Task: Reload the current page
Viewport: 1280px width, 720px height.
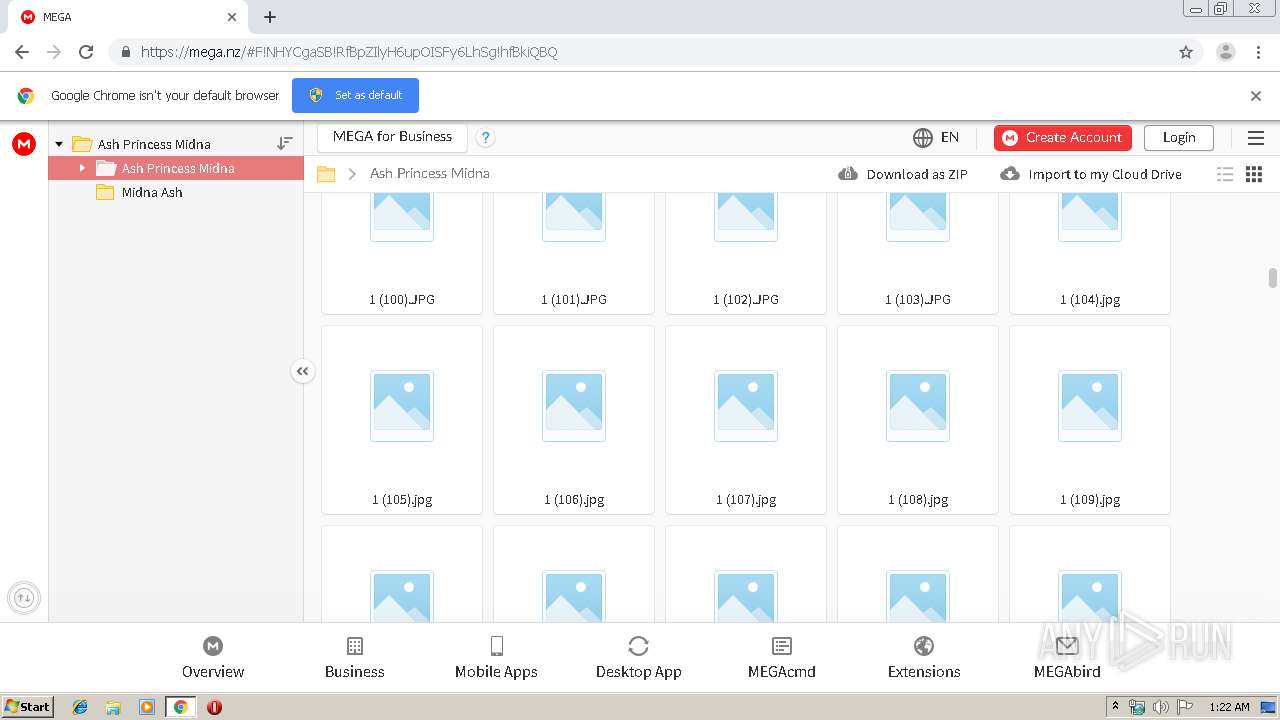Action: (86, 52)
